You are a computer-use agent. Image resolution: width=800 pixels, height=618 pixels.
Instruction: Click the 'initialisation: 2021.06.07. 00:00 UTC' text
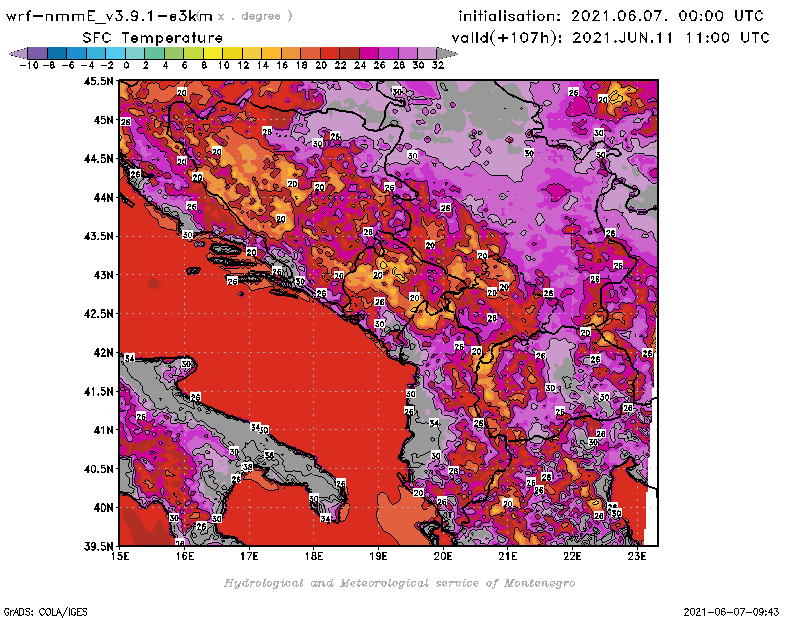coord(611,16)
